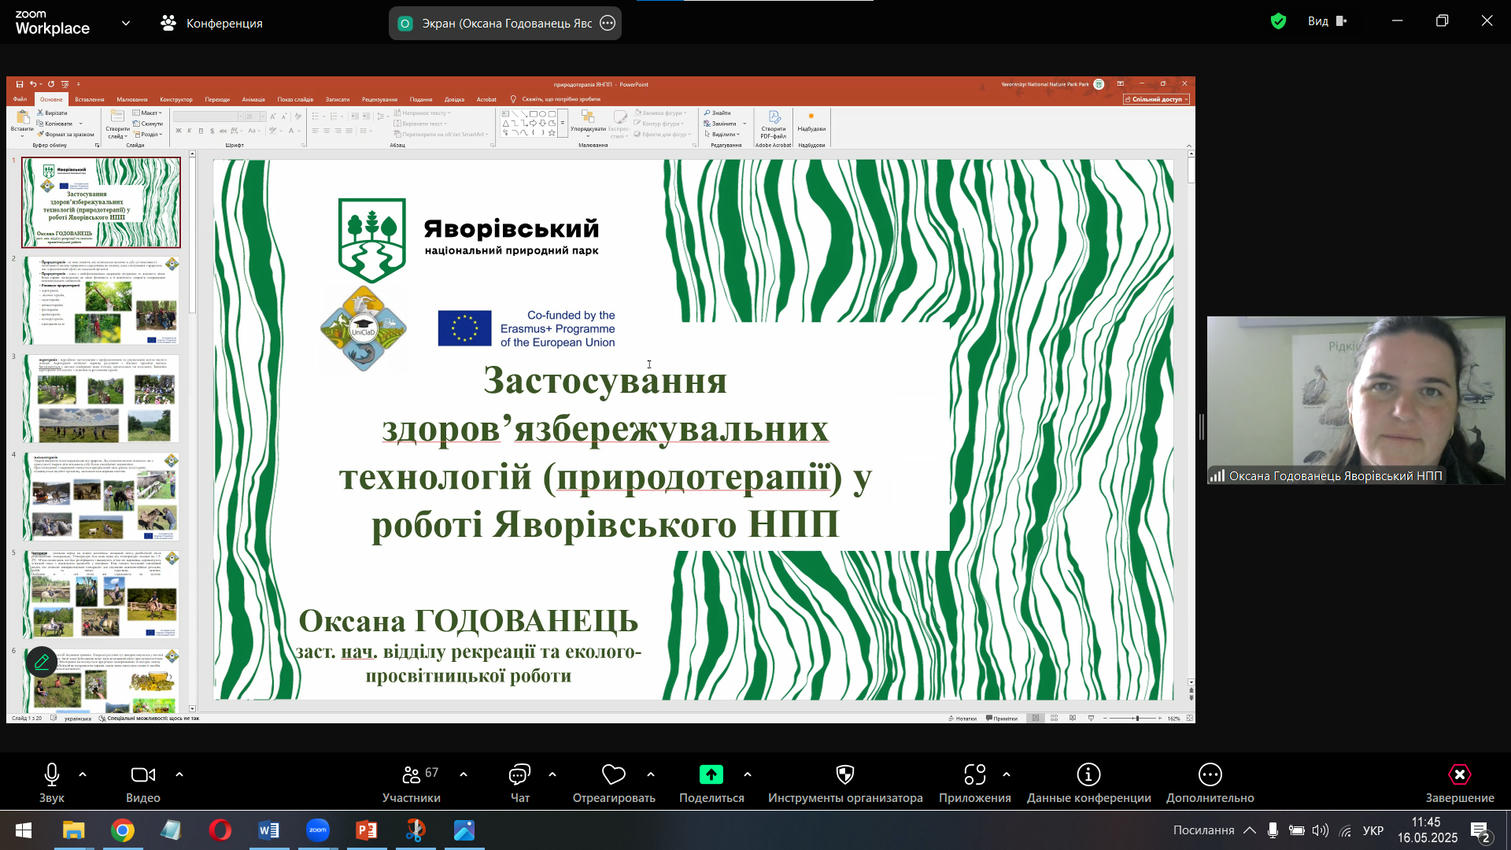Adjust PowerPoint zoom slider in status bar
Viewport: 1511px width, 850px height.
click(1136, 718)
